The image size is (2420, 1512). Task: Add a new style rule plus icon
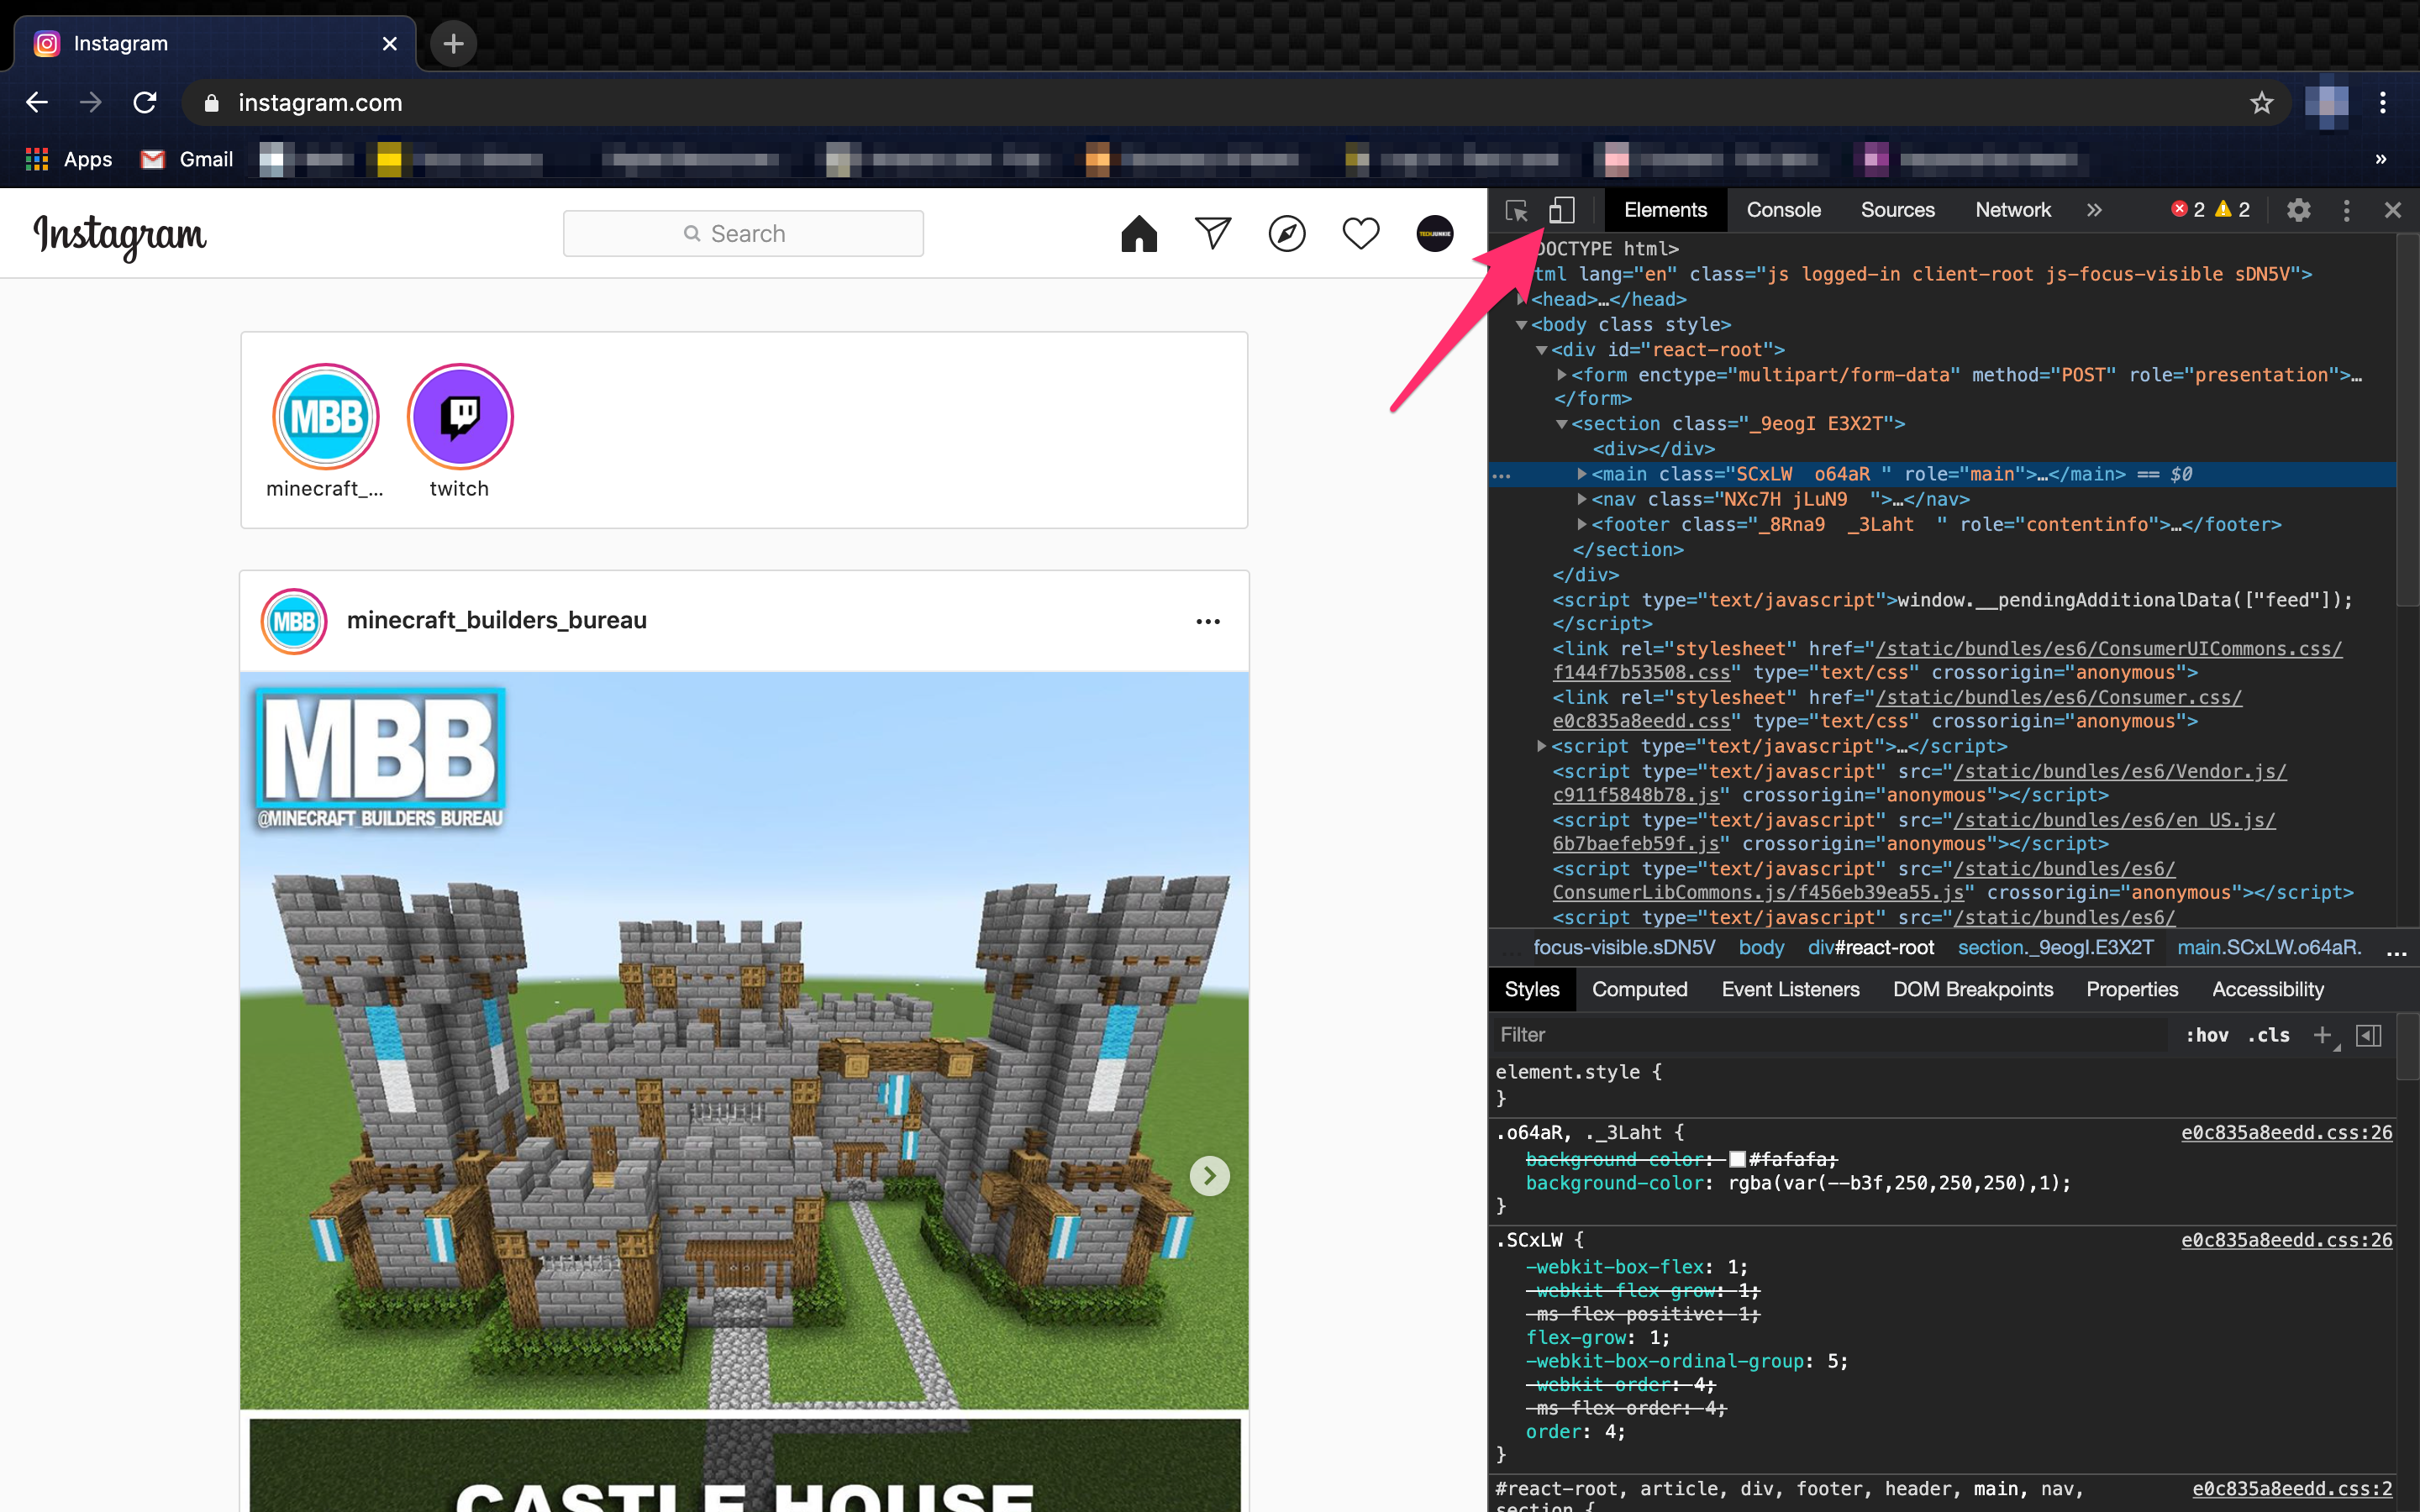click(2323, 1035)
